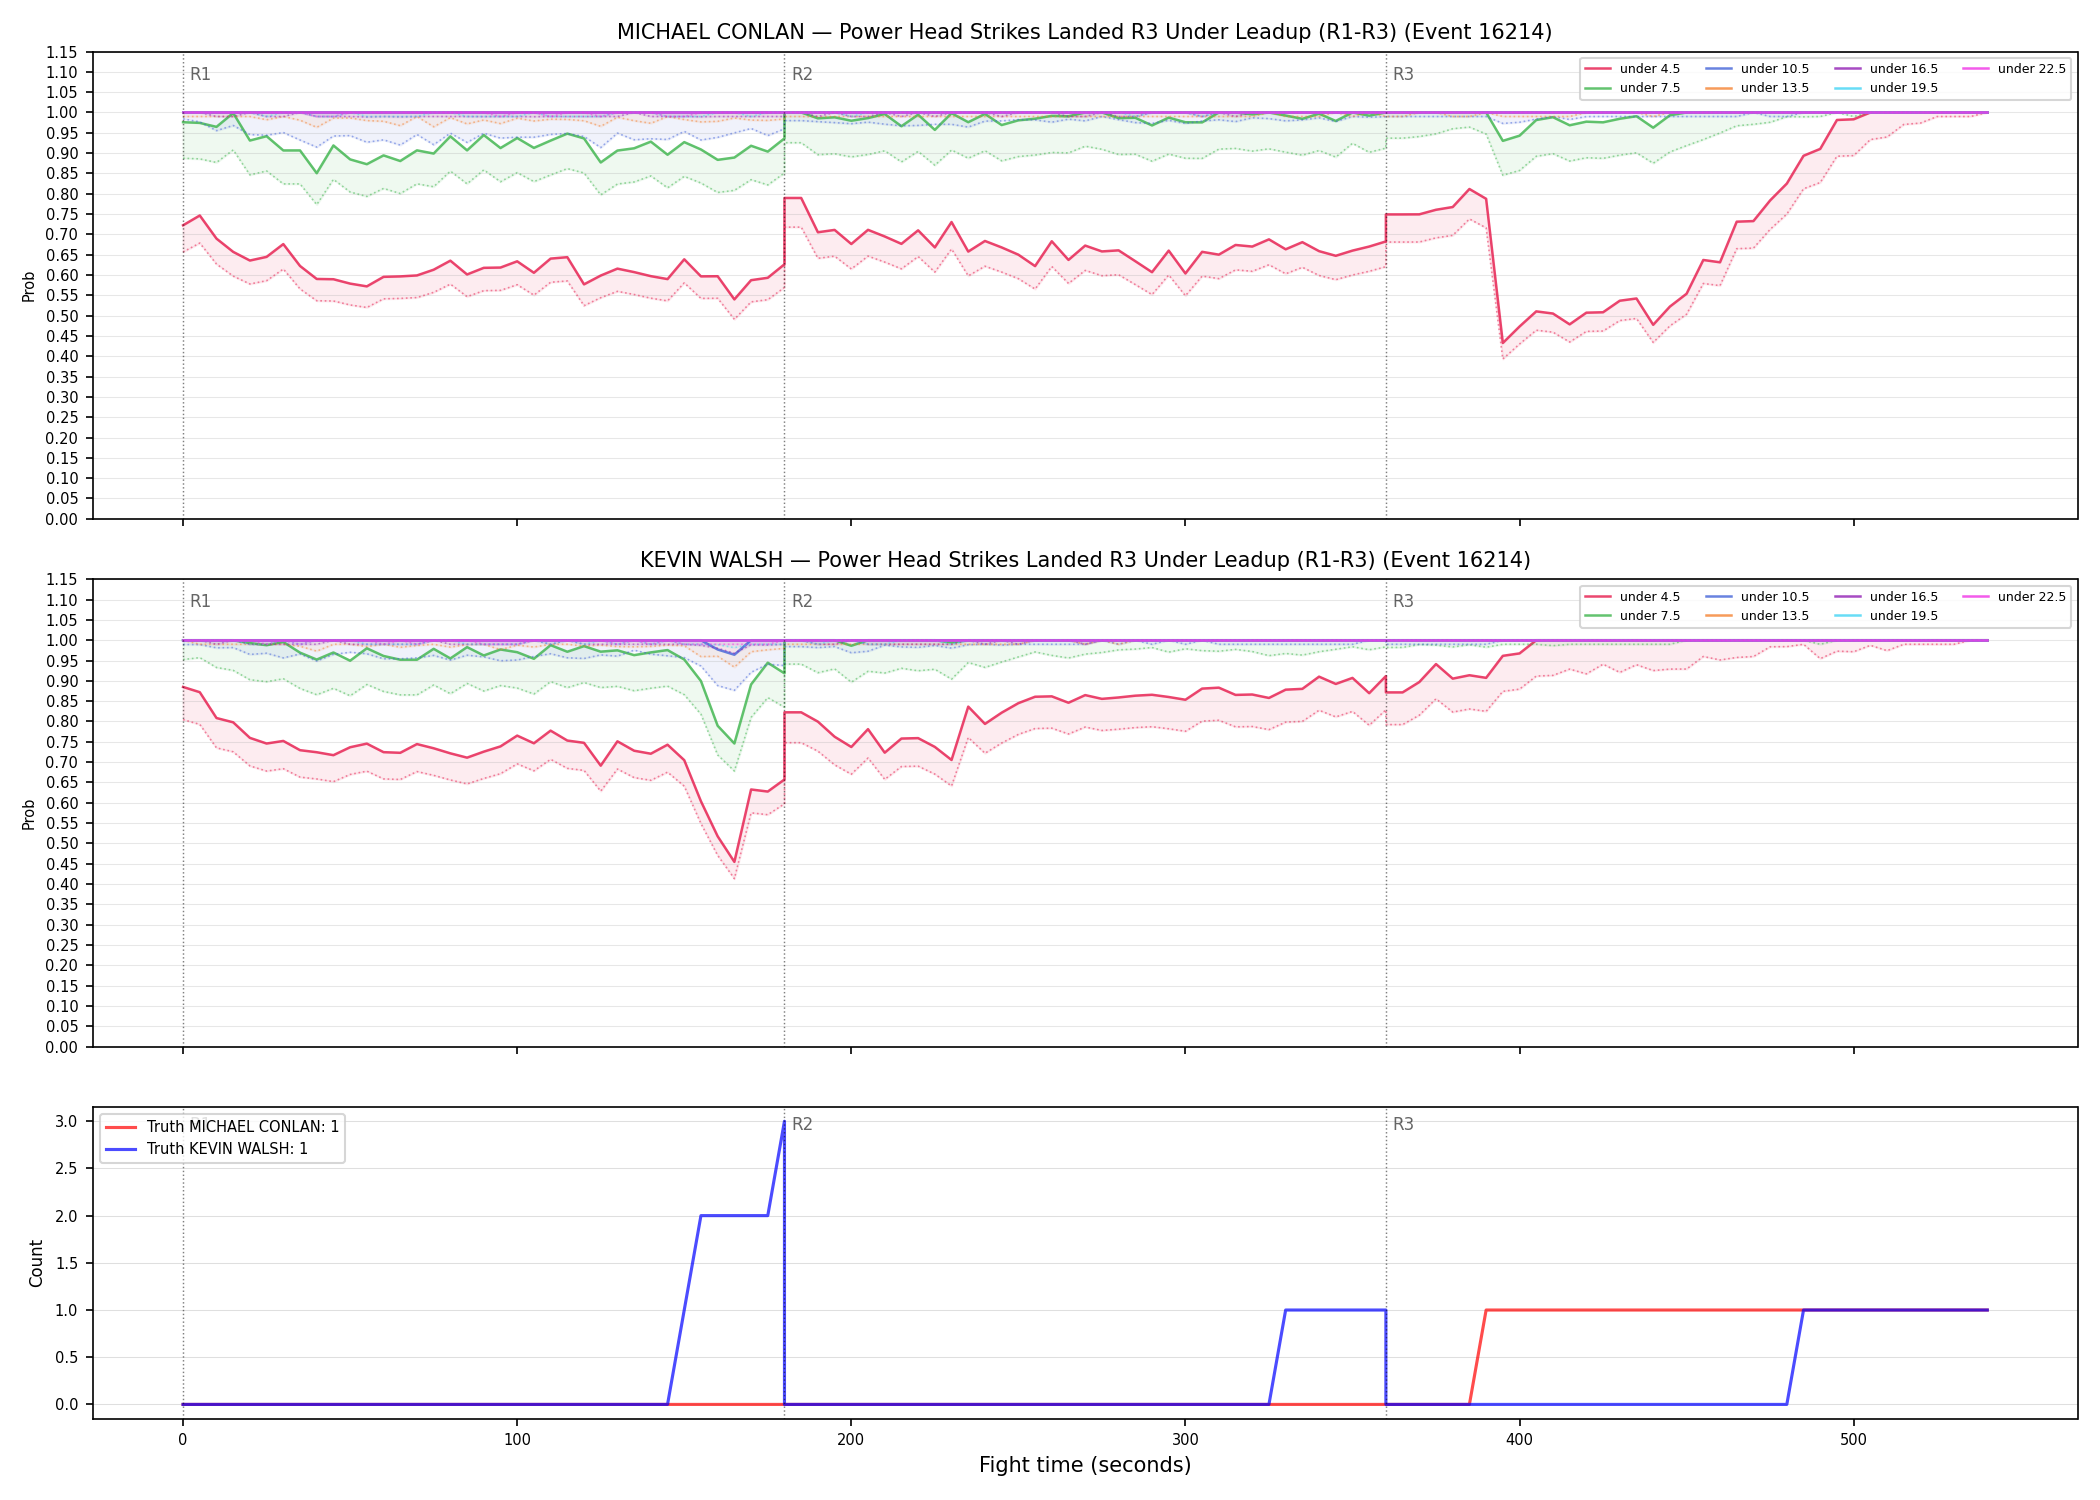Click the 0.50 tick on Walsh chart
2100x1500 pixels.
click(62, 844)
